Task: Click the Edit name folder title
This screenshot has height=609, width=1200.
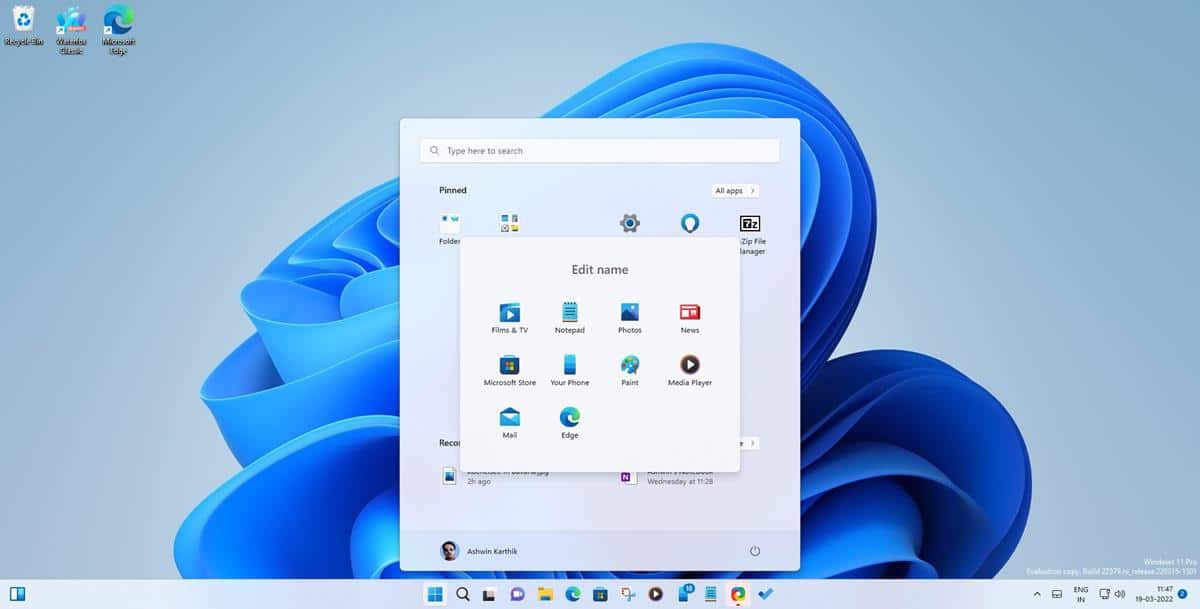Action: pyautogui.click(x=600, y=270)
